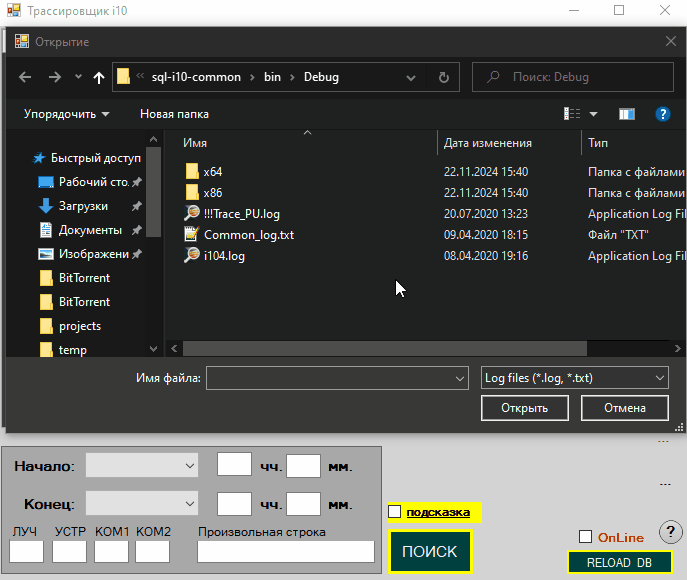Click the bin path segment
687x580 pixels.
click(272, 77)
